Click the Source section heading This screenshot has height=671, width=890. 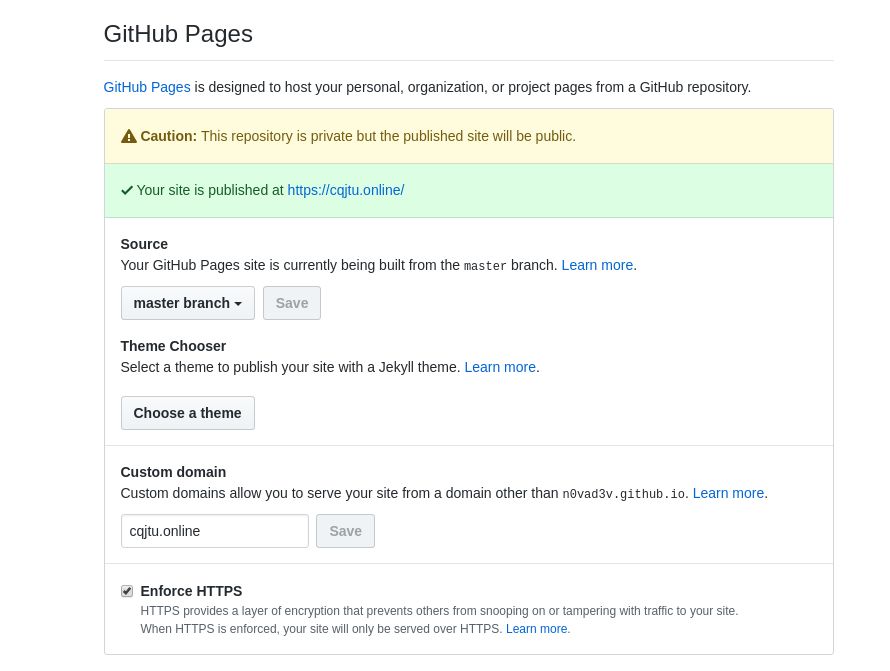coord(144,244)
